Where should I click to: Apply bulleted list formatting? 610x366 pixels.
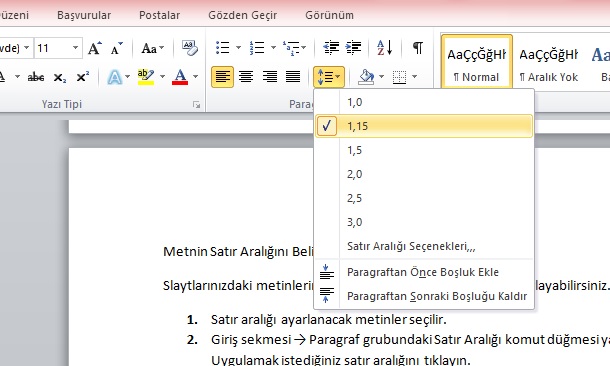223,48
